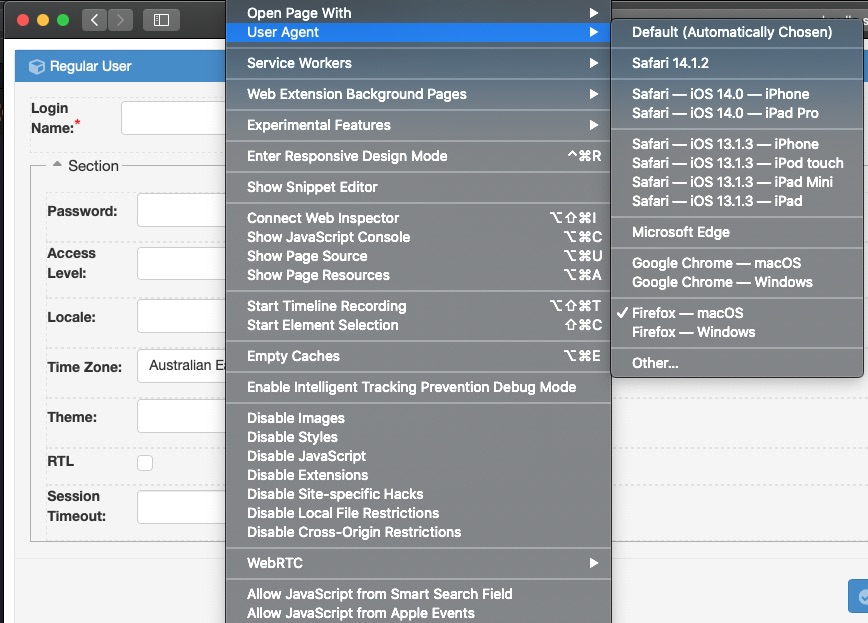Screen dimensions: 868x623
Task: Select Google Chrome macOS user agent
Action: pyautogui.click(x=737, y=263)
